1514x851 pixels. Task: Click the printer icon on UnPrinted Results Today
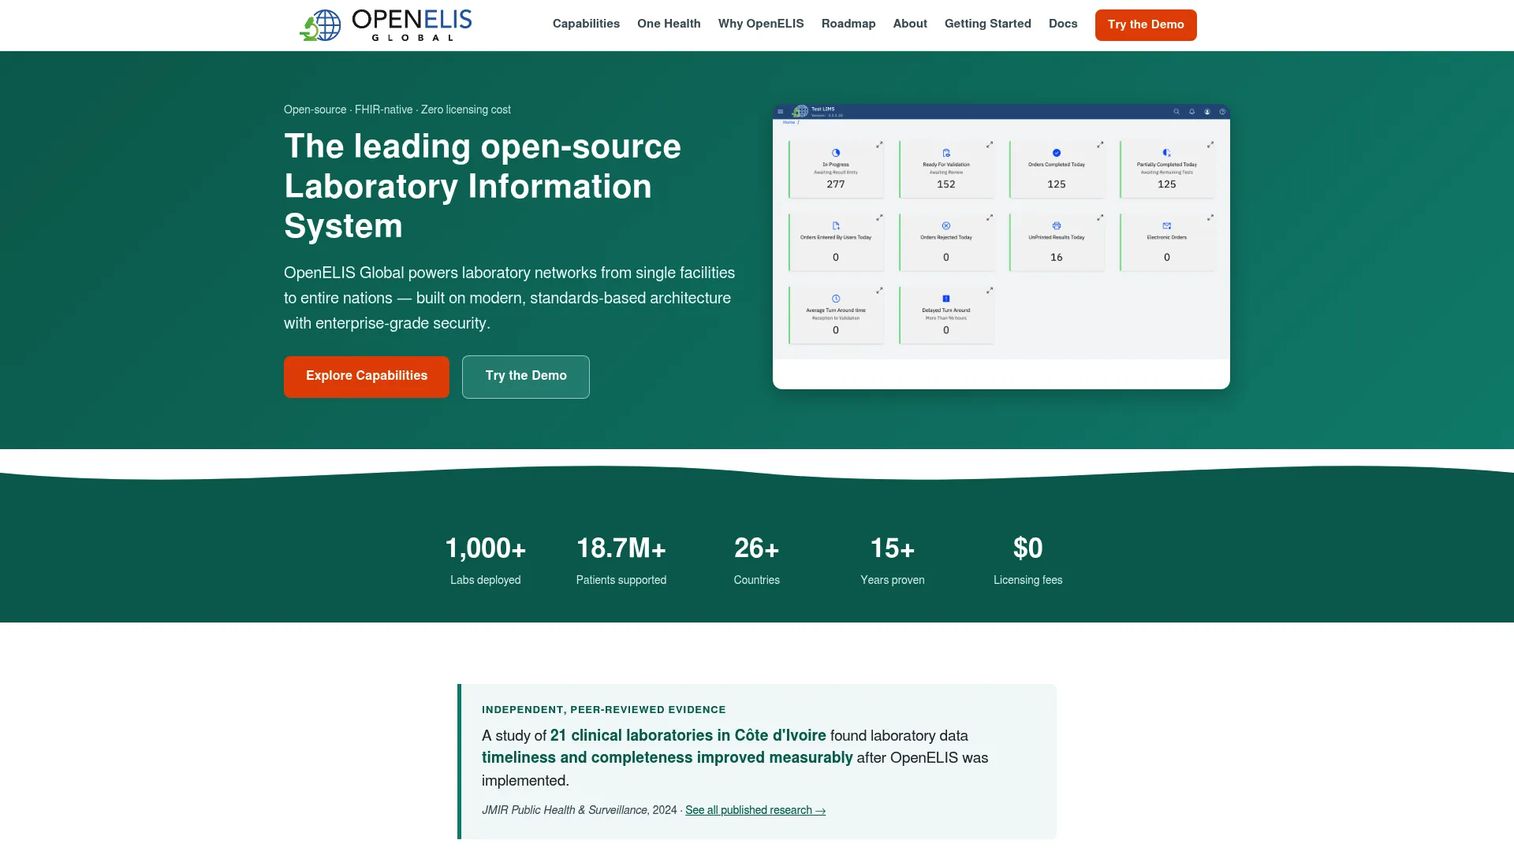tap(1056, 226)
